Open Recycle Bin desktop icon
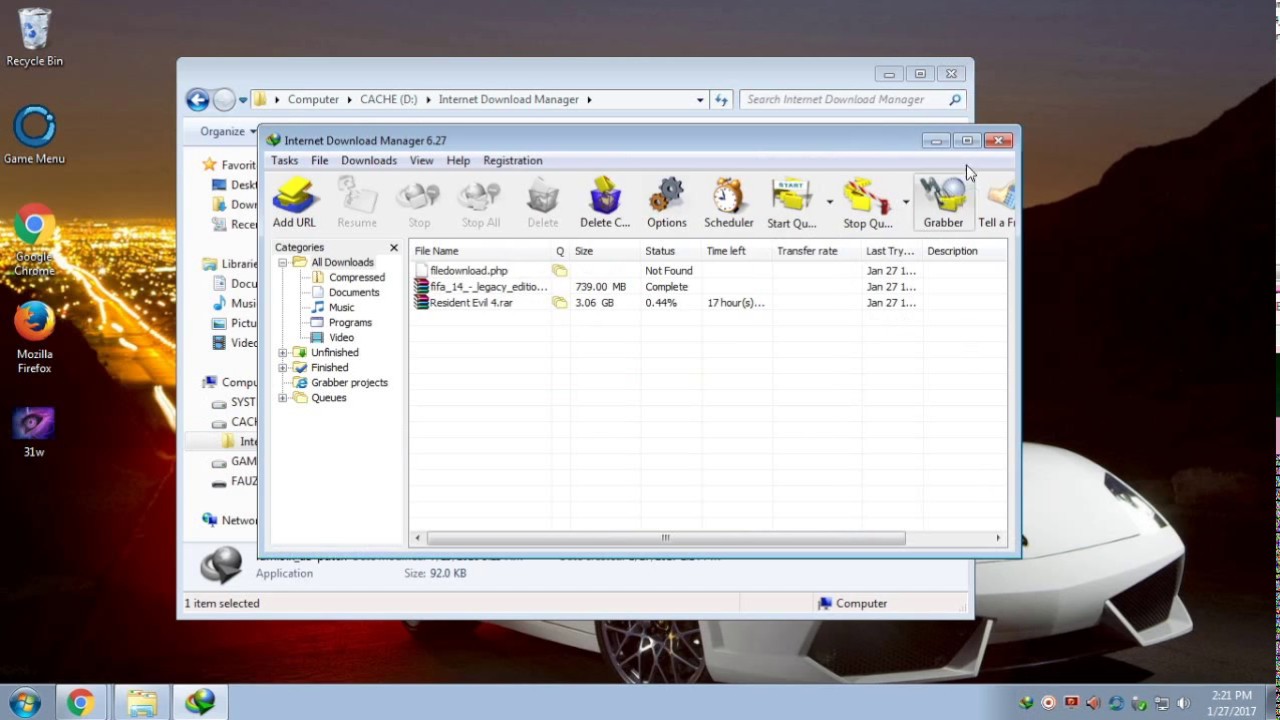Screen dimensions: 1280x720 click(x=34, y=38)
